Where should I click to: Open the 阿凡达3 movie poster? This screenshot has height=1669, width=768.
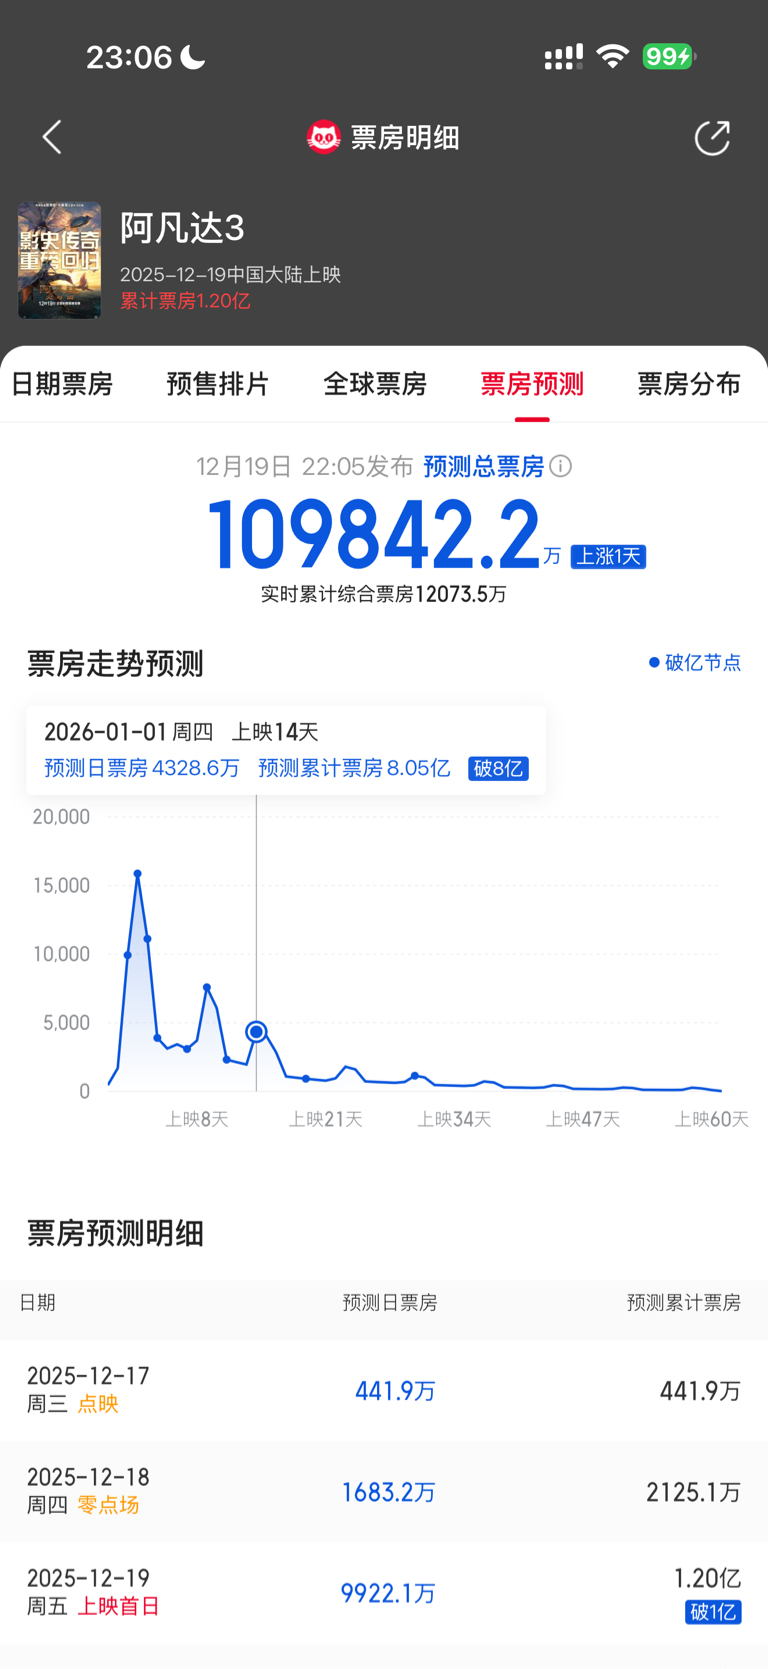click(x=59, y=260)
